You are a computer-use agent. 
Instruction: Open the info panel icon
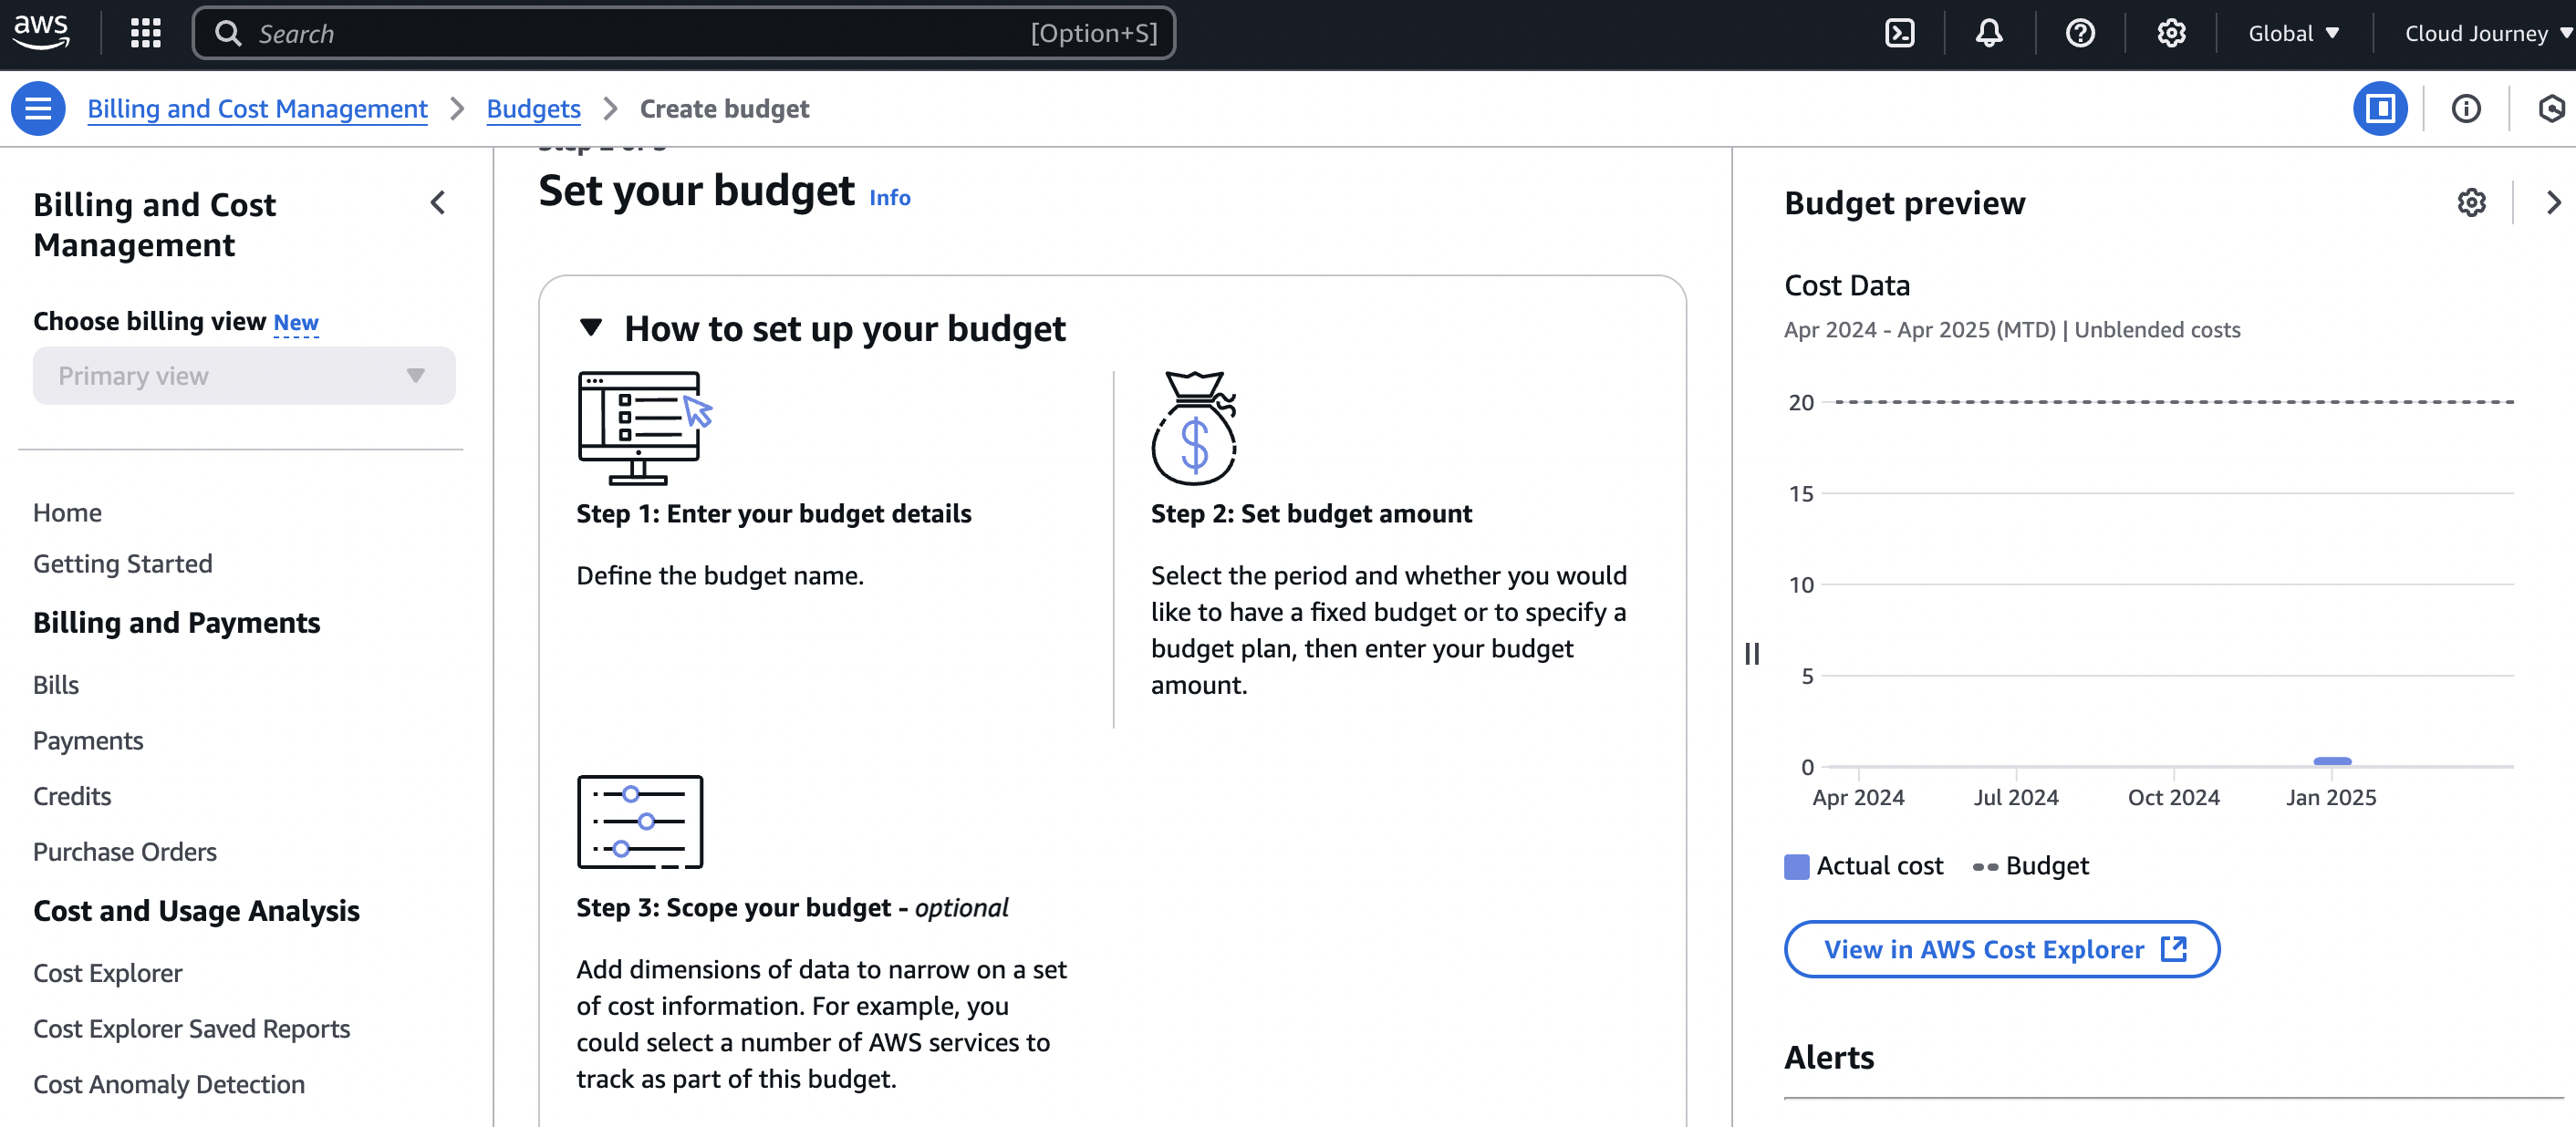pyautogui.click(x=2465, y=108)
